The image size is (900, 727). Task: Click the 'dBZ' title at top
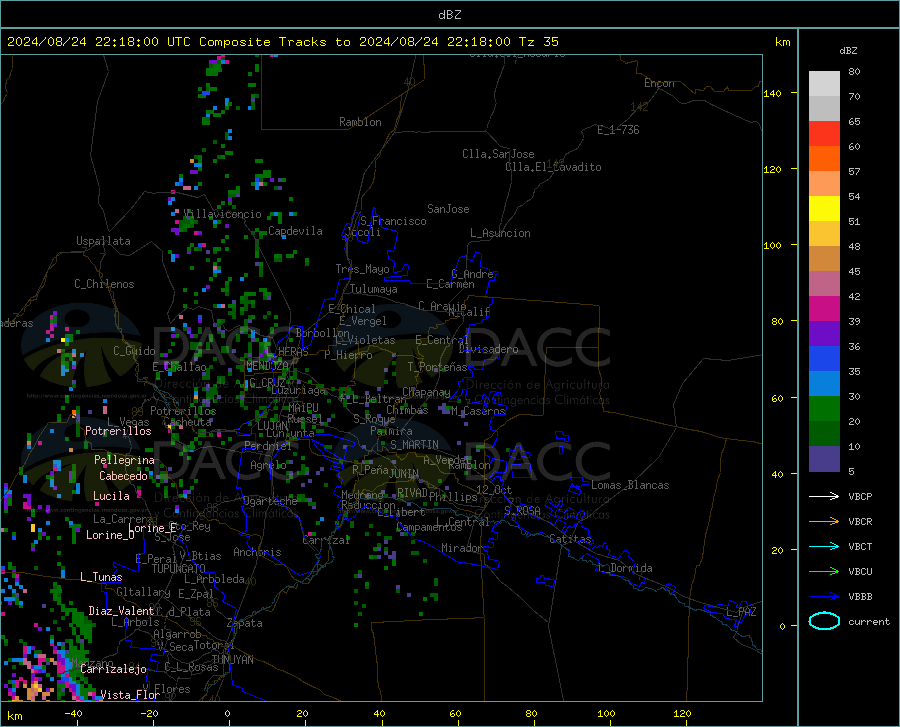click(449, 15)
